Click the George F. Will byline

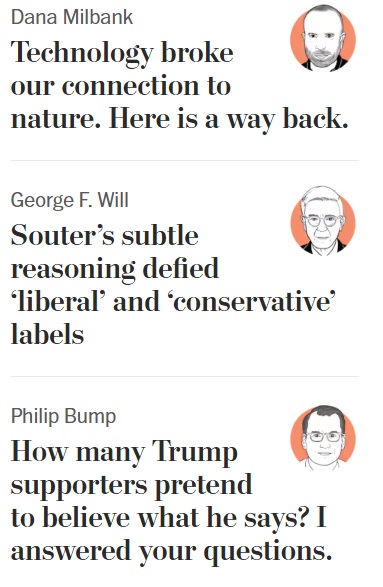coord(70,200)
